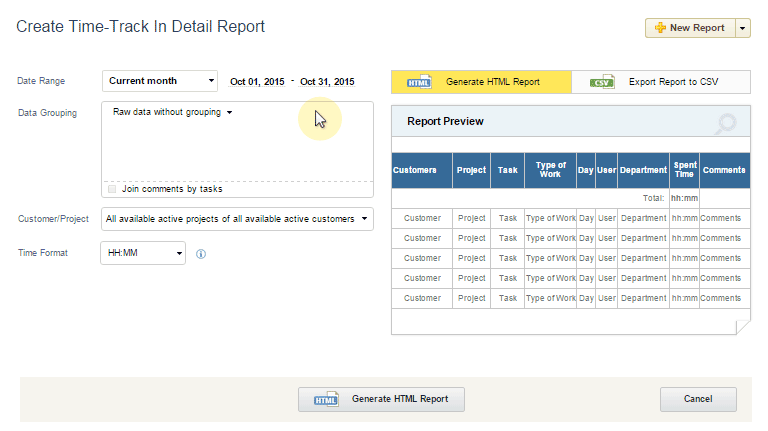Select the Oct 31, 2015 end date
This screenshot has width=768, height=431.
[x=327, y=82]
